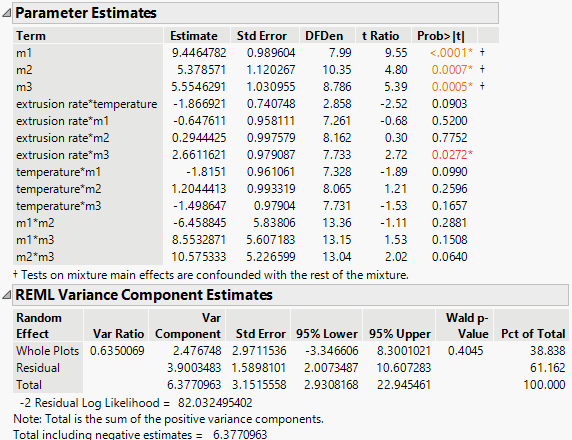Screen dimensions: 572x440
Task: Select the Std Error header in Parameter Estimates
Action: (262, 36)
